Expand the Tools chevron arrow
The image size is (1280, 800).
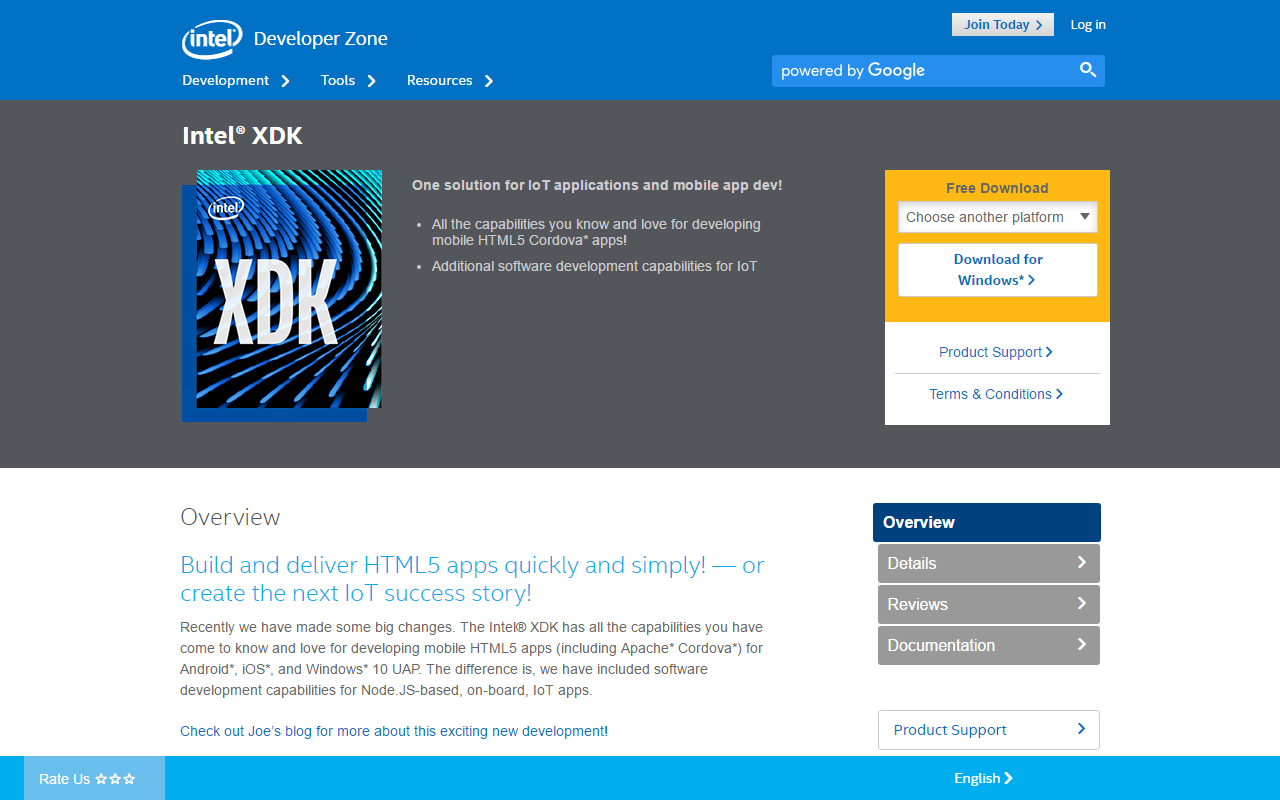click(x=372, y=81)
